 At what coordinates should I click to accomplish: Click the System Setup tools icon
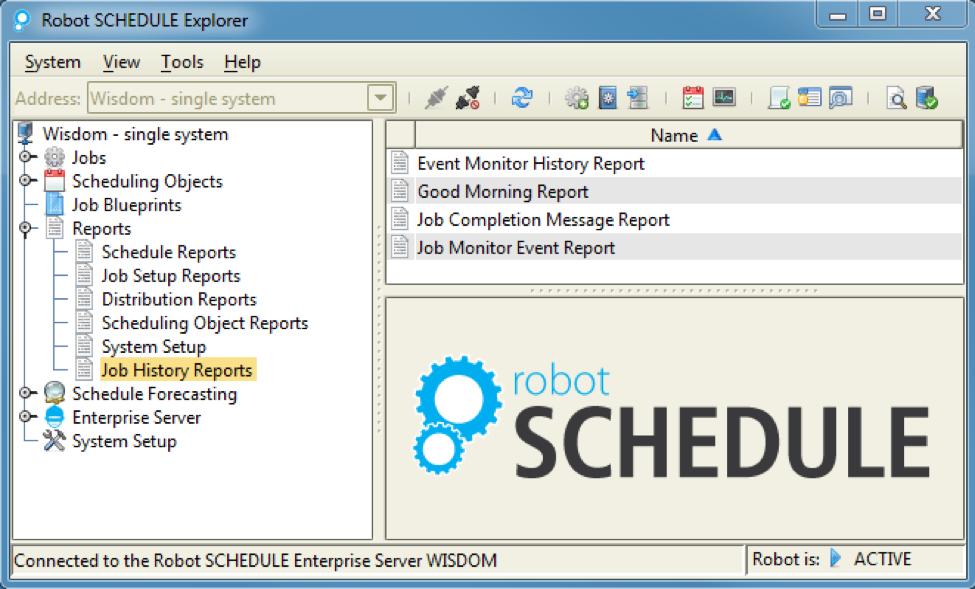tap(54, 441)
